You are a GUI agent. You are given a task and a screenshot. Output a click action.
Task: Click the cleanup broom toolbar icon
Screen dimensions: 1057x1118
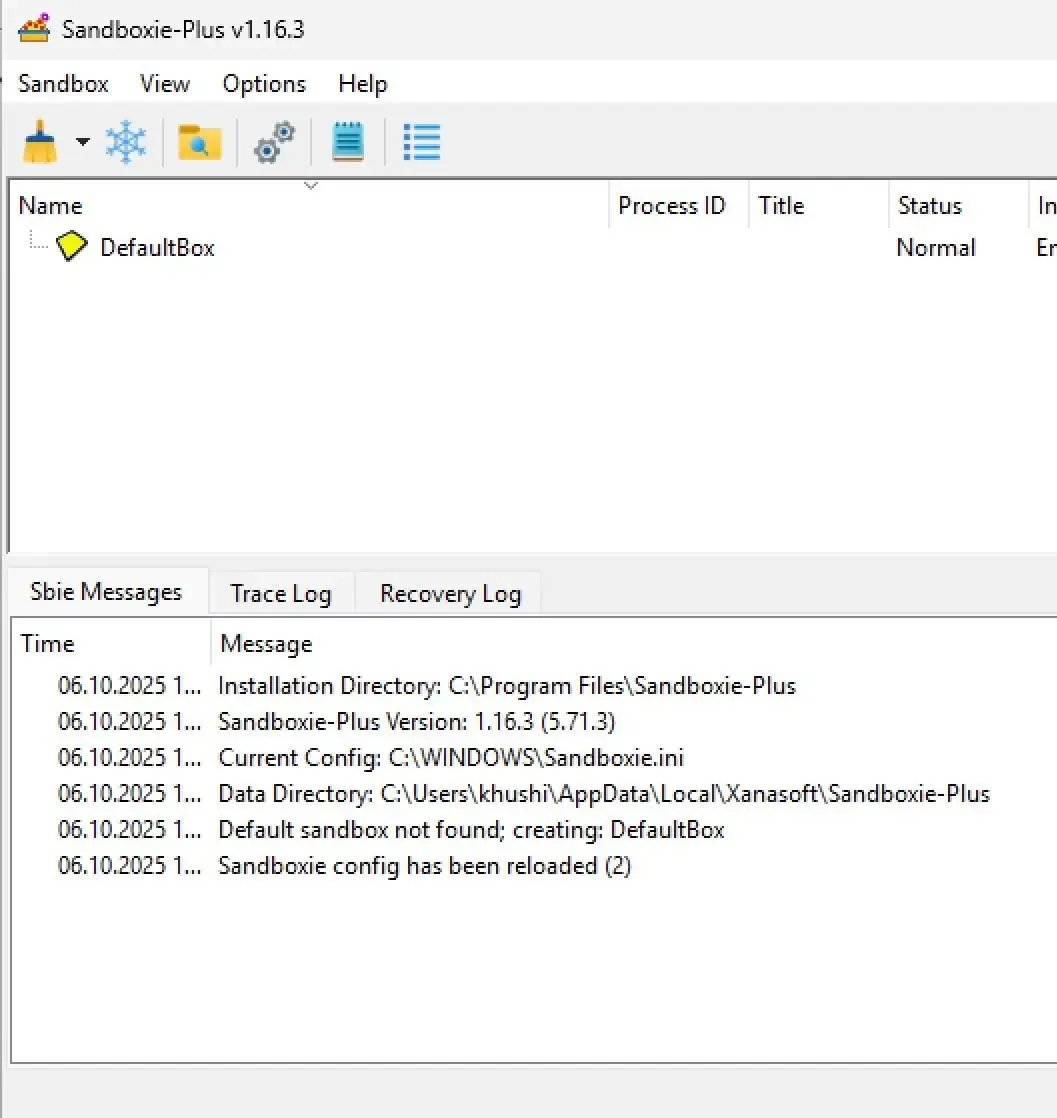coord(40,142)
